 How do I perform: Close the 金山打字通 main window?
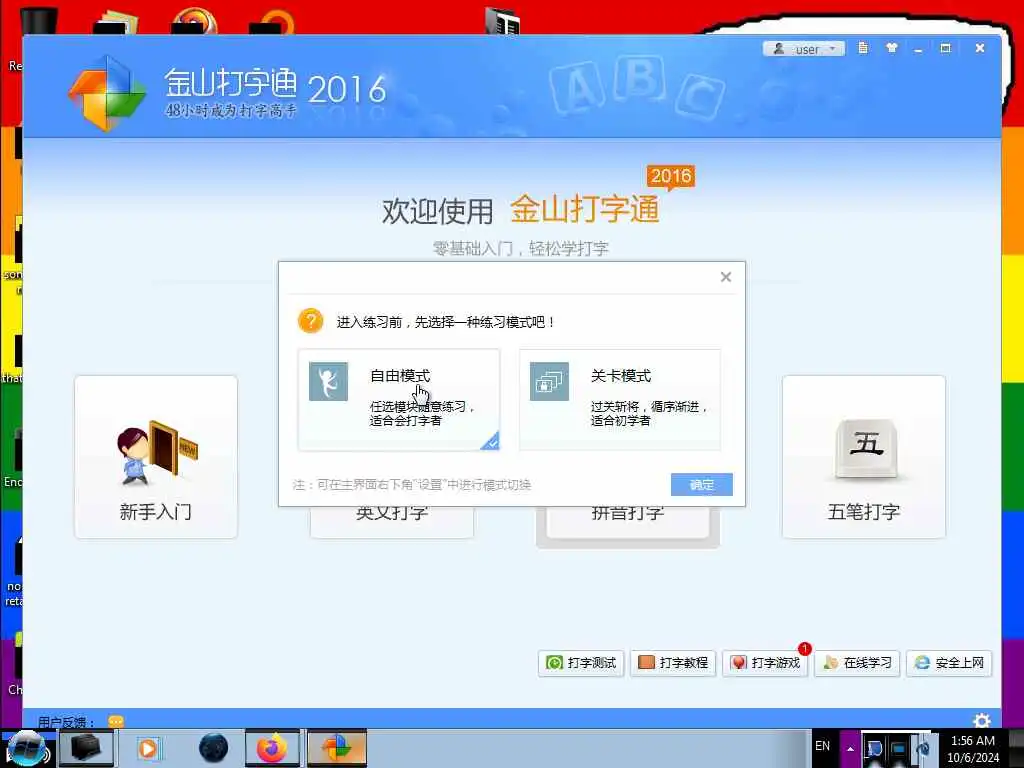point(980,48)
